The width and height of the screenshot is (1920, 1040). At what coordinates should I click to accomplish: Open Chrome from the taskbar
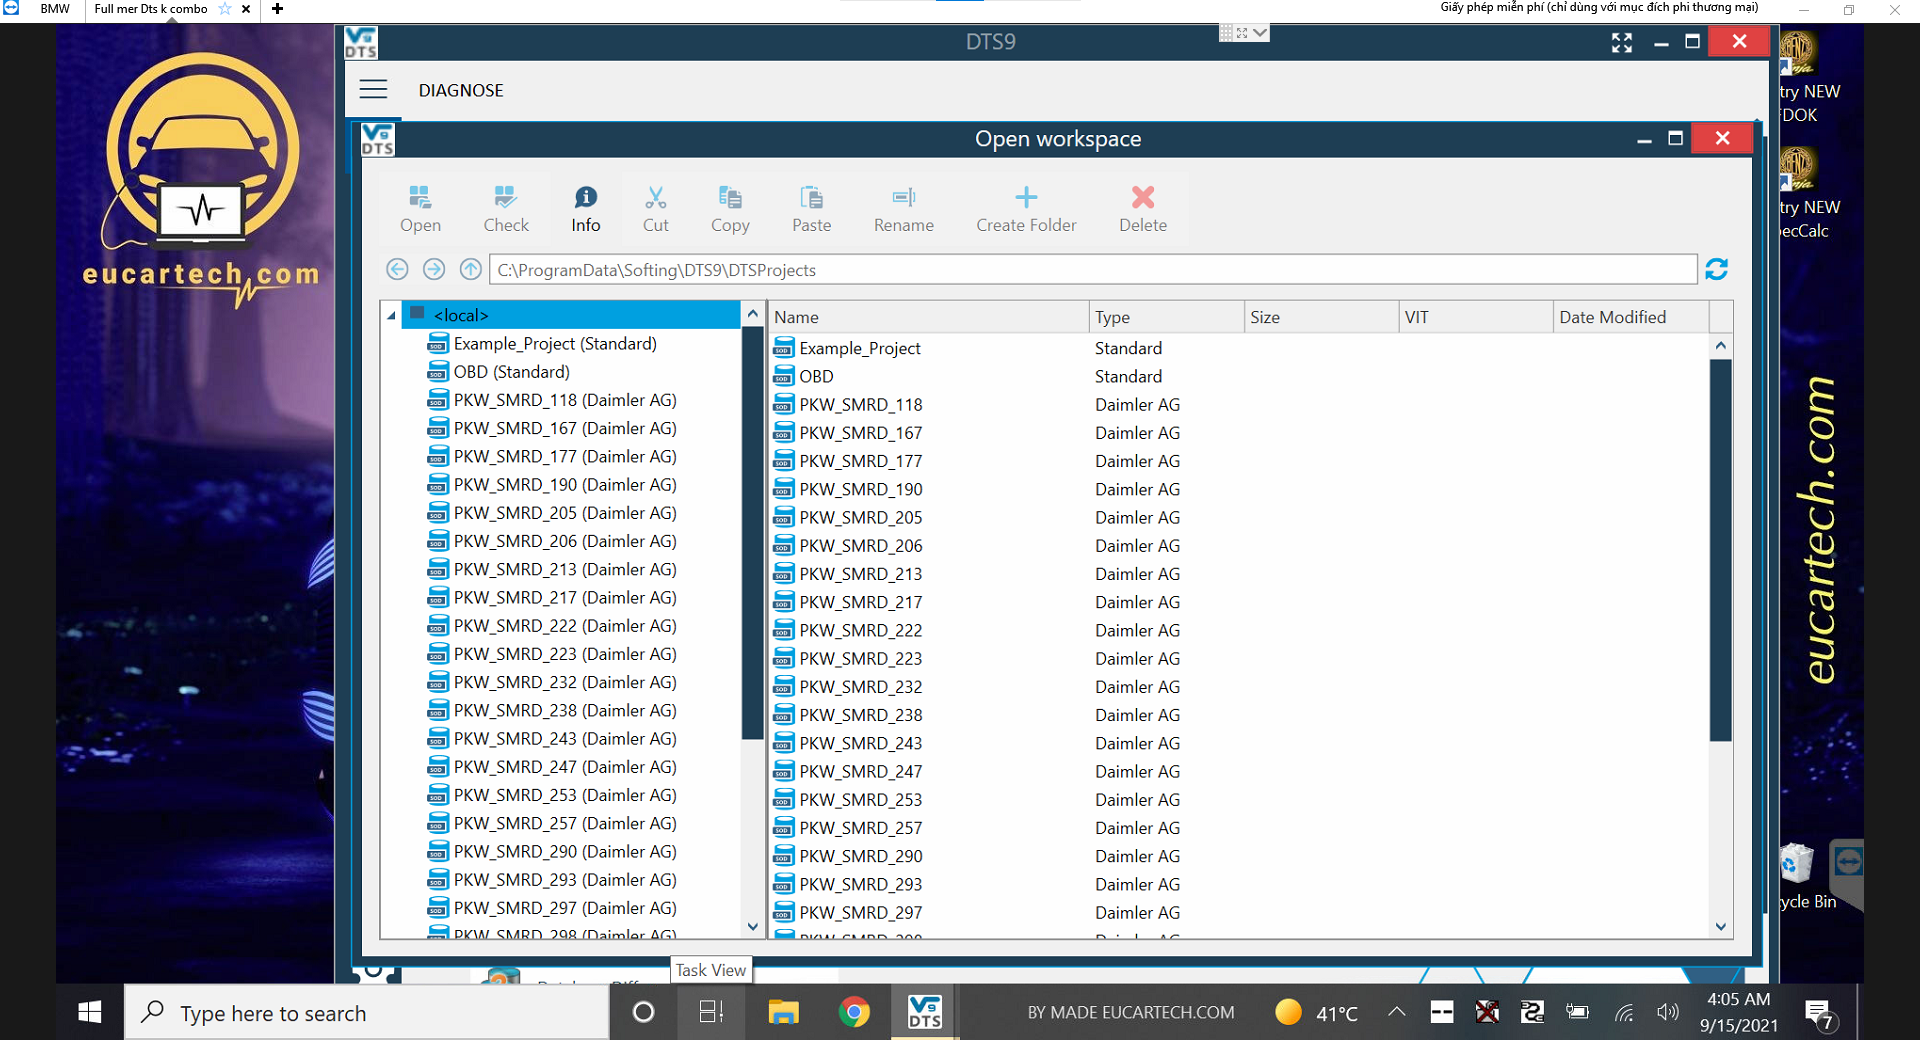(854, 1012)
